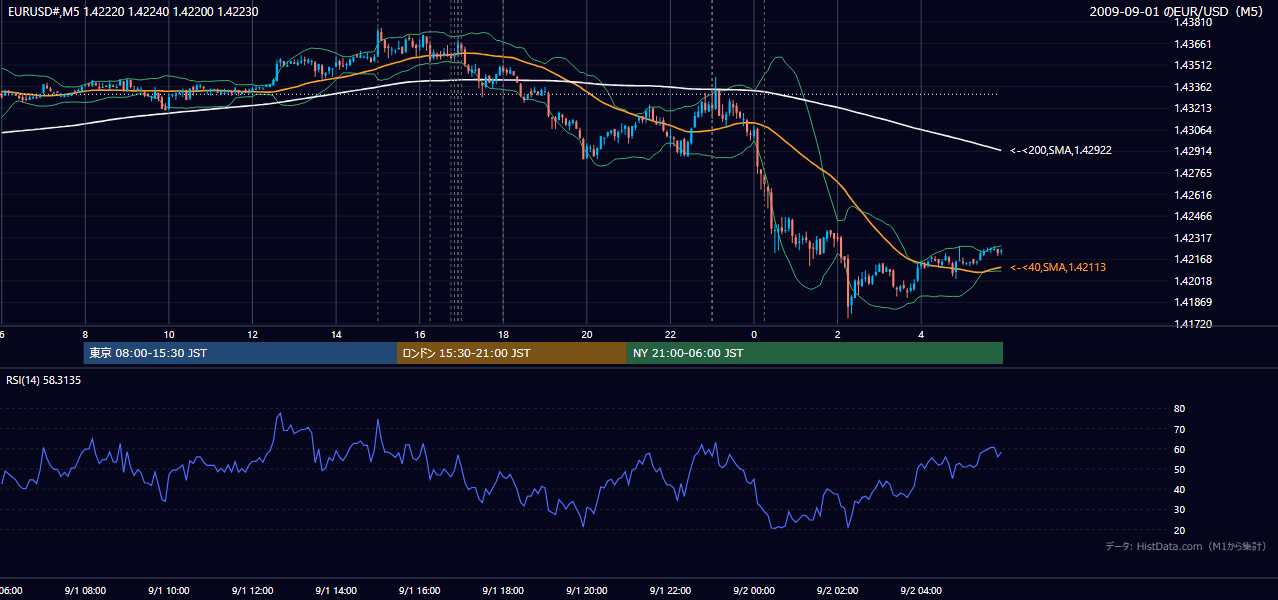Click RSI level 40 on the axis
The width and height of the screenshot is (1278, 600).
pos(1179,489)
